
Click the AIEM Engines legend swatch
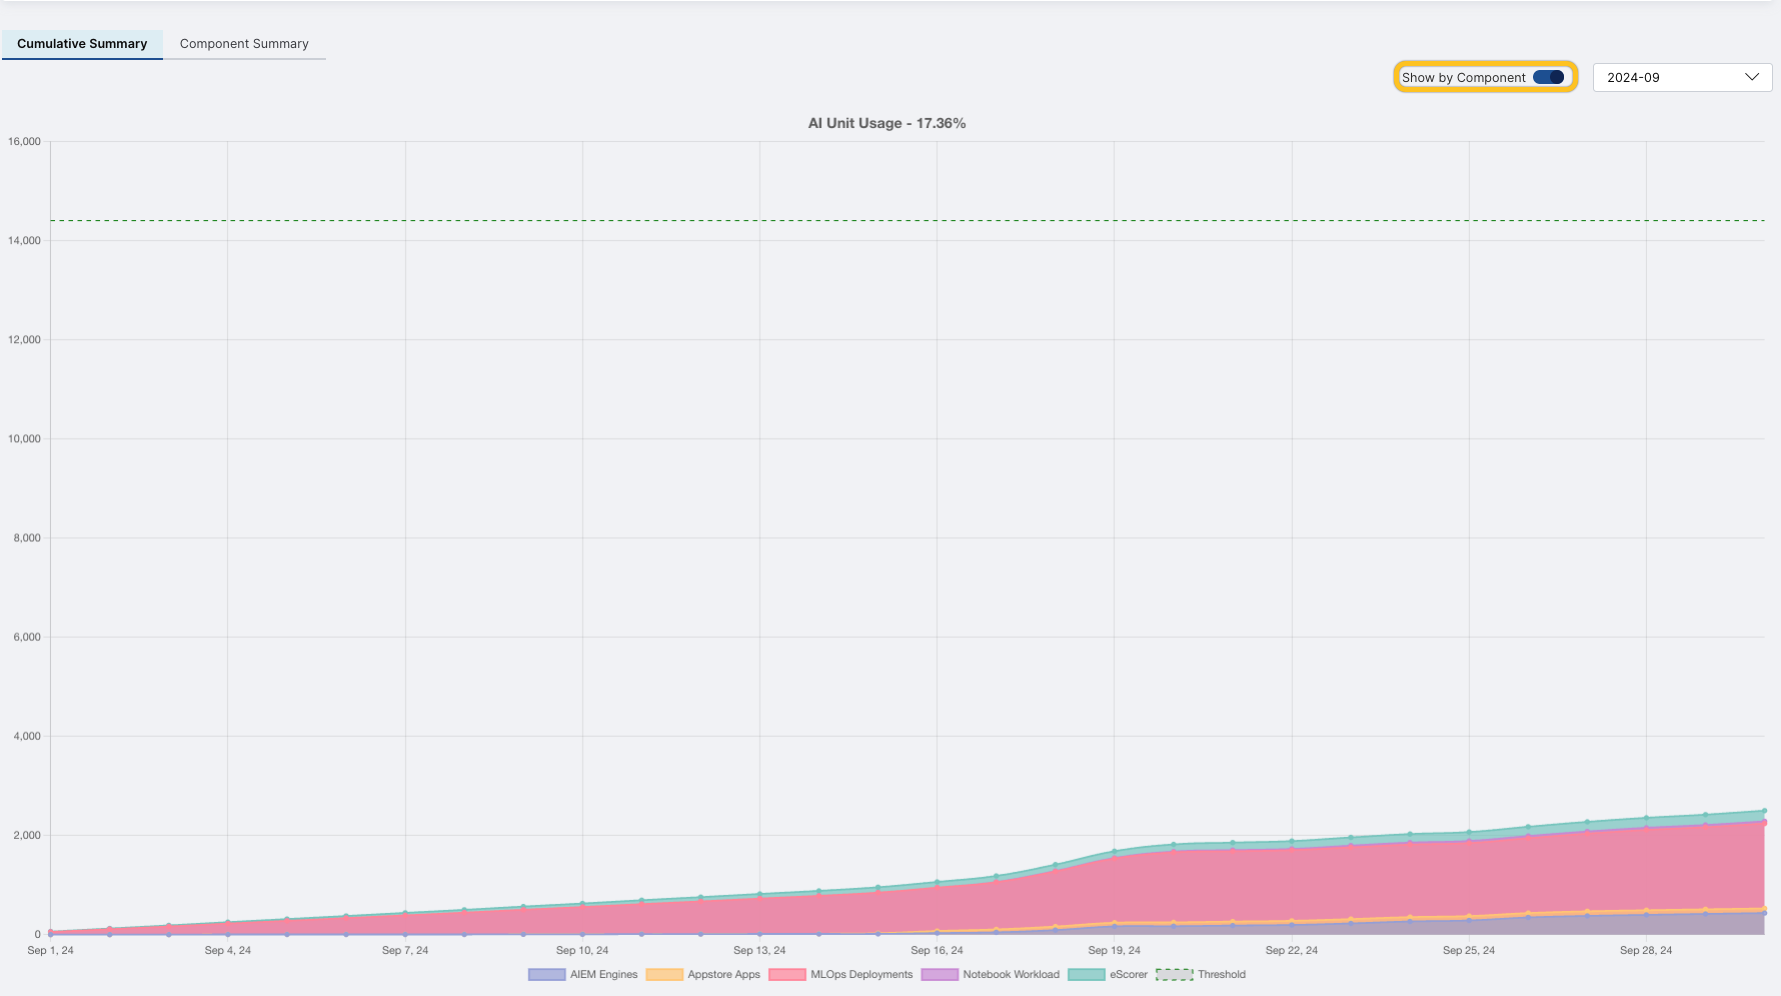[545, 974]
